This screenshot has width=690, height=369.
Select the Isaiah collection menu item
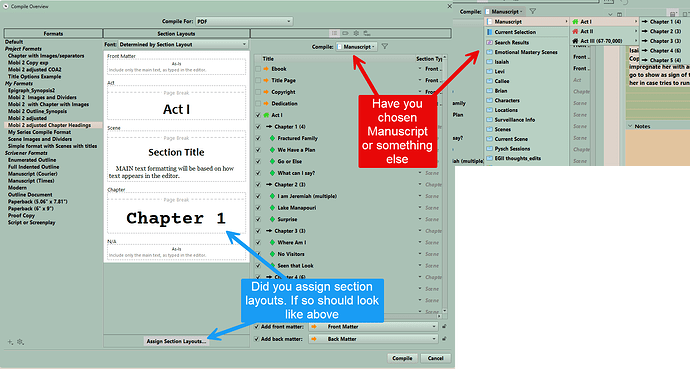point(527,62)
